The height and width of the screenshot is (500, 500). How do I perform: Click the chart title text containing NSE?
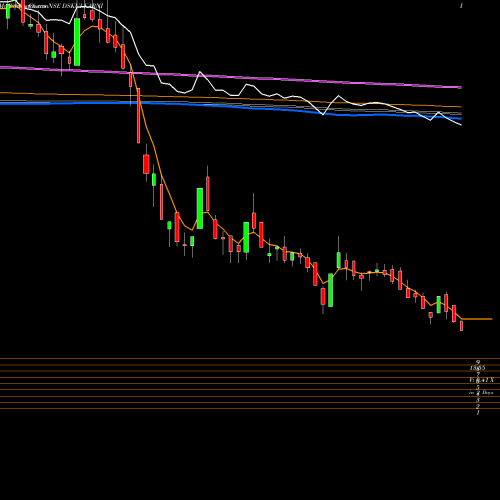[52, 6]
